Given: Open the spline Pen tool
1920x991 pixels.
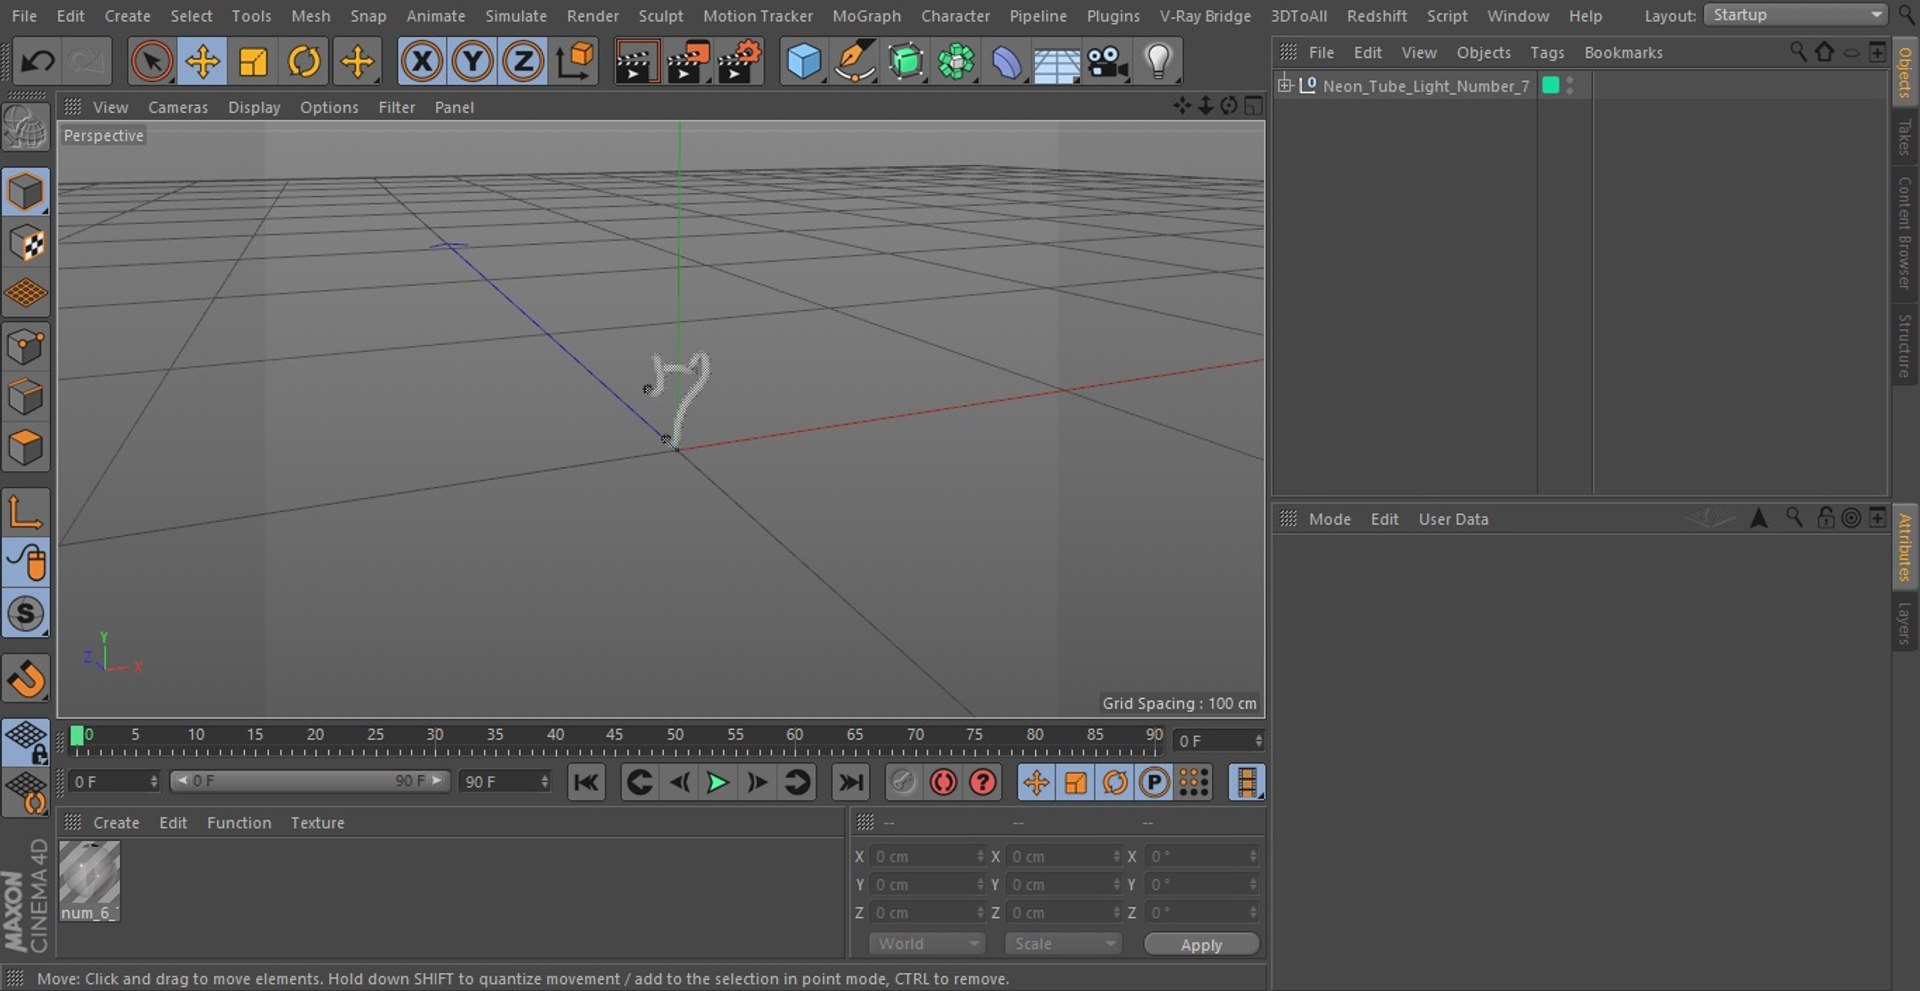Looking at the screenshot, I should point(854,62).
